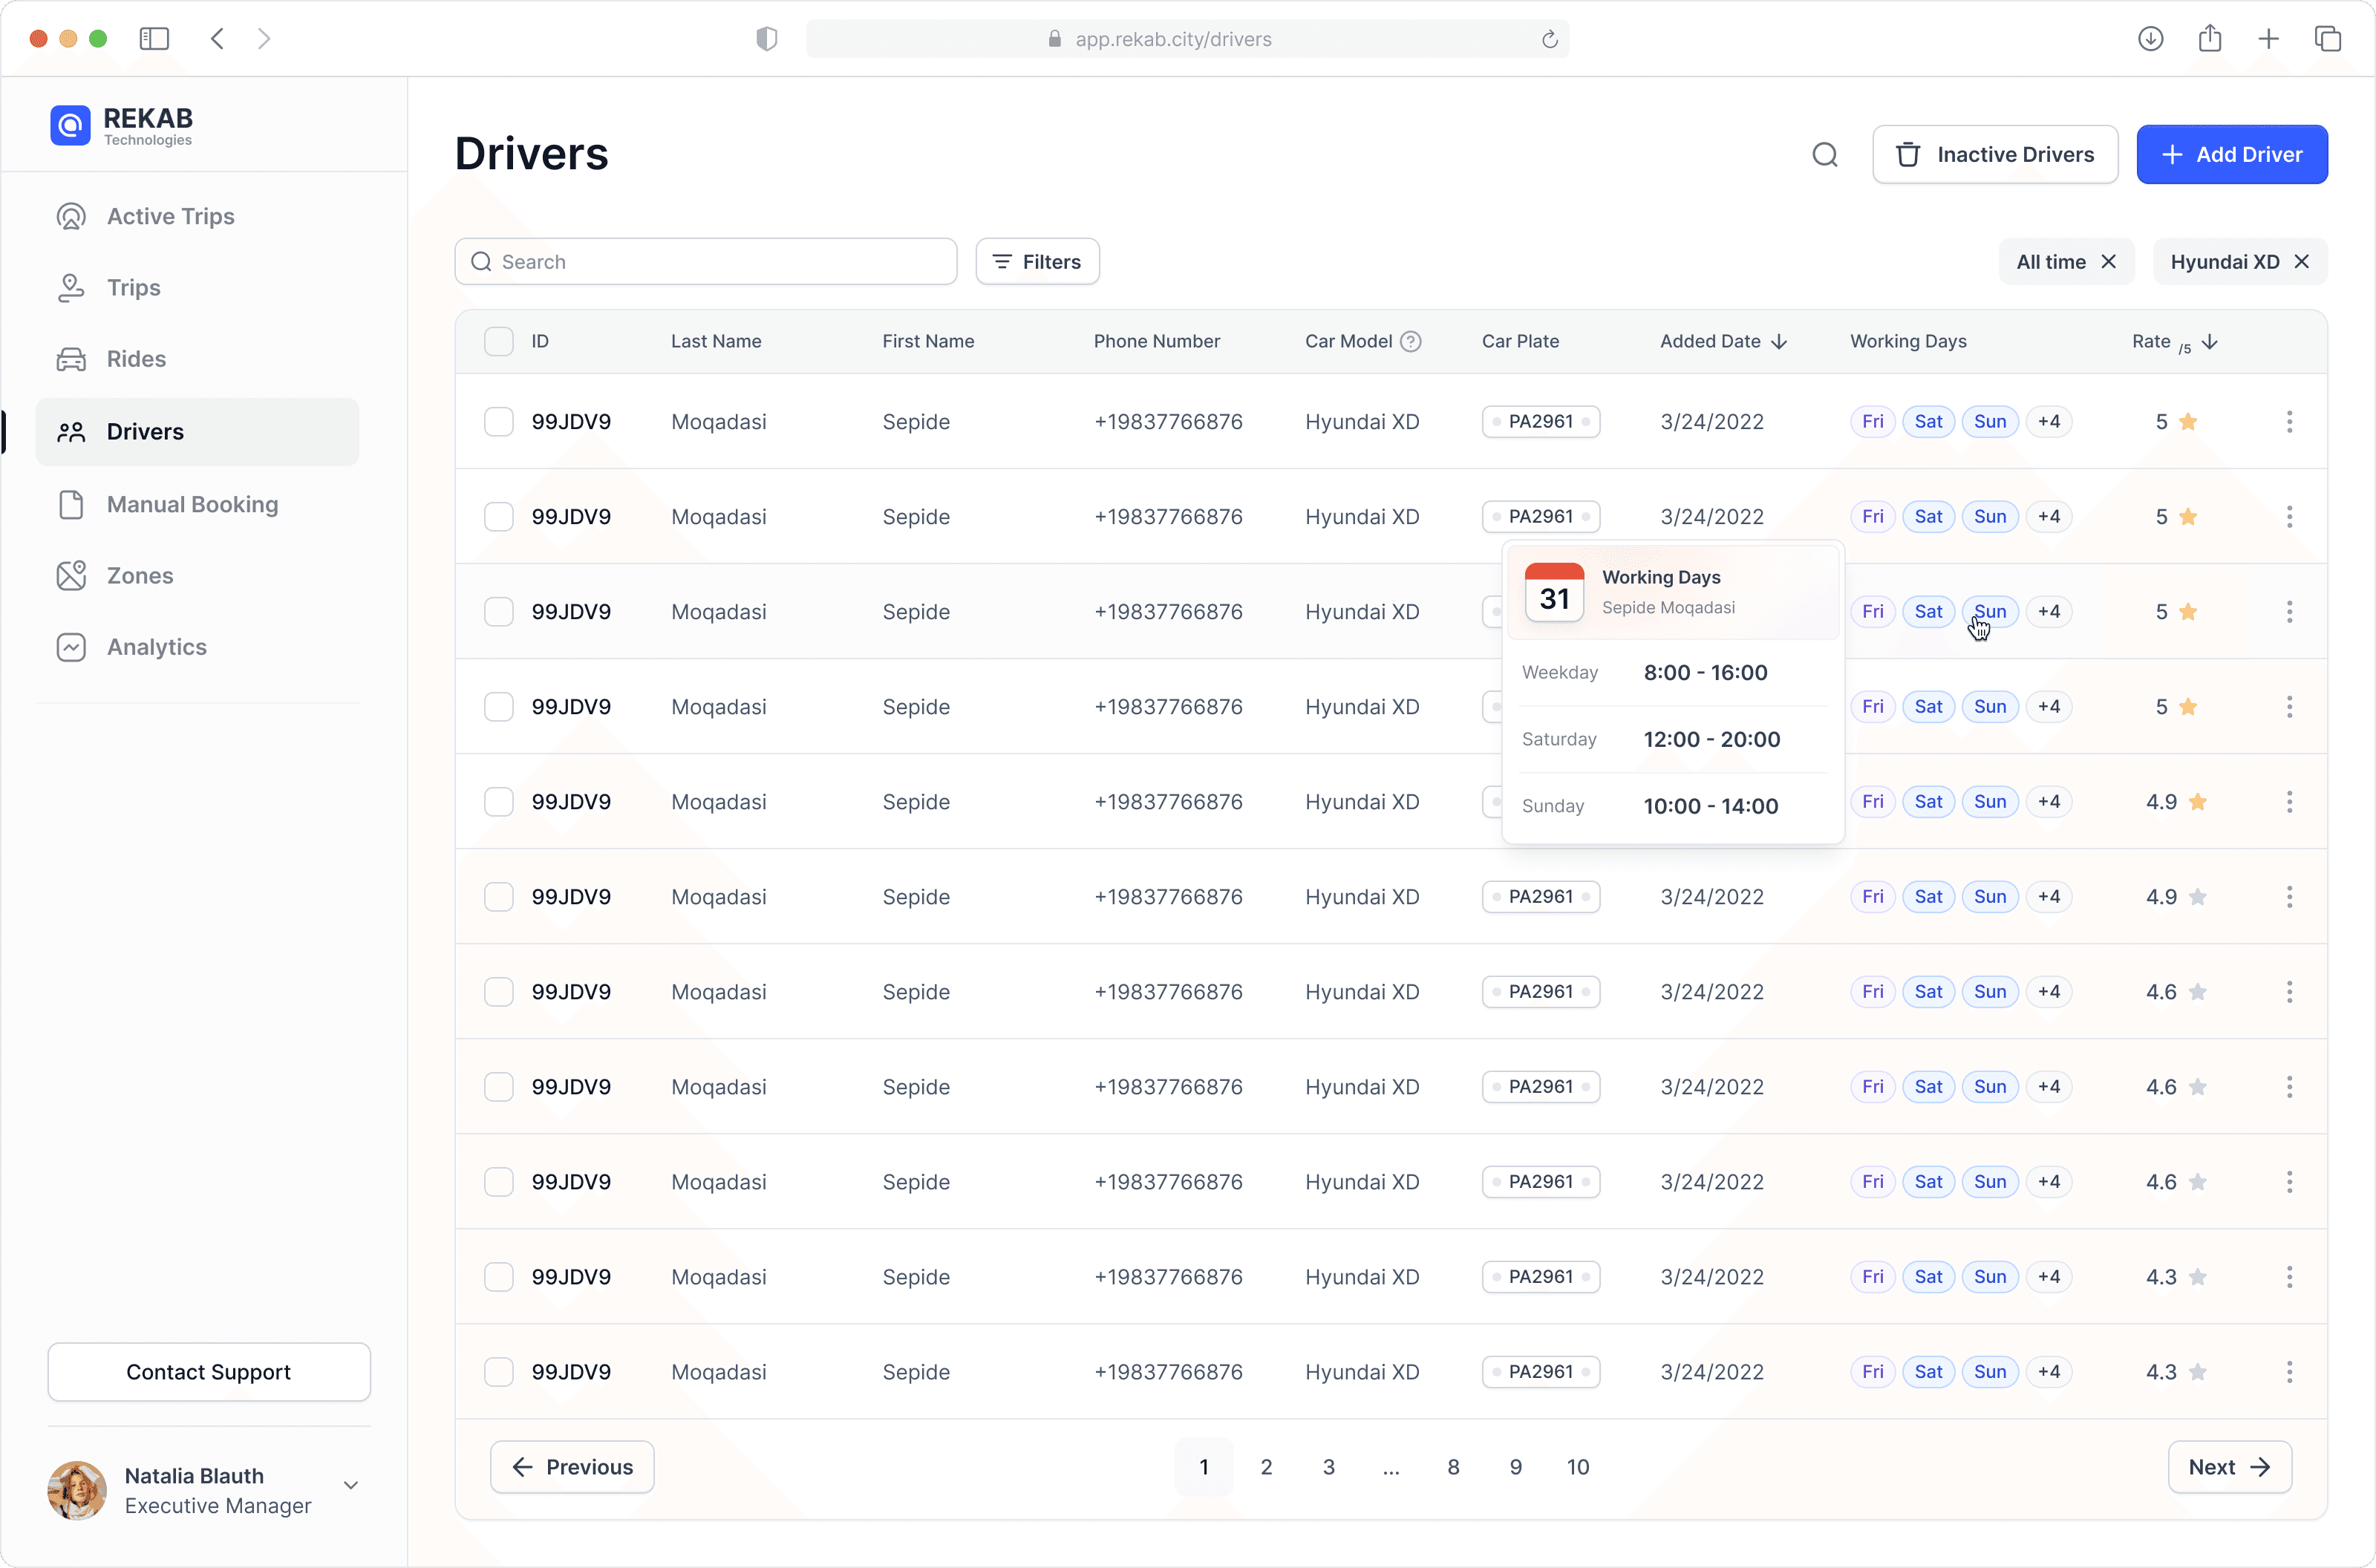This screenshot has height=1568, width=2376.
Task: Click the magnifier search icon beside Inactive Drivers
Action: tap(1825, 154)
